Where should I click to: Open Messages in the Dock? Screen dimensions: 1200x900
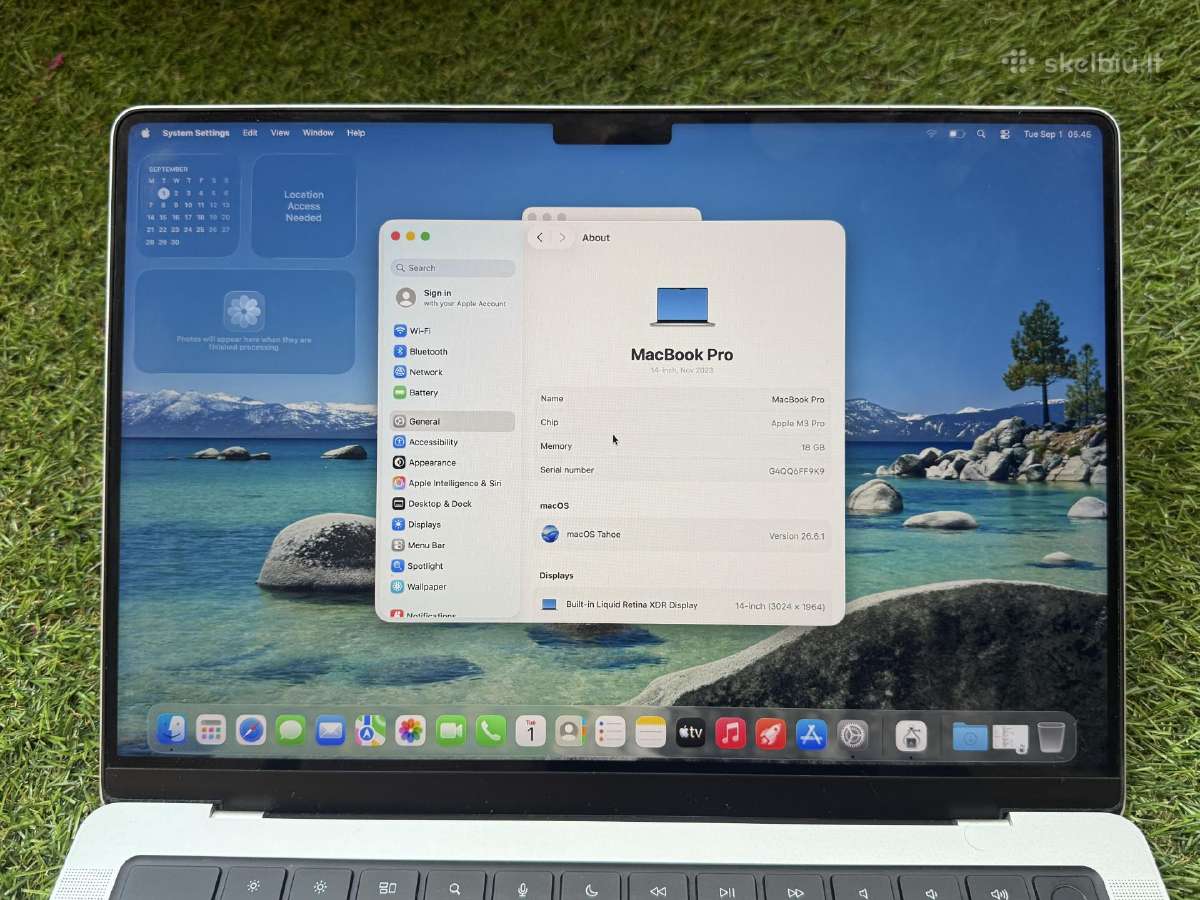[291, 731]
